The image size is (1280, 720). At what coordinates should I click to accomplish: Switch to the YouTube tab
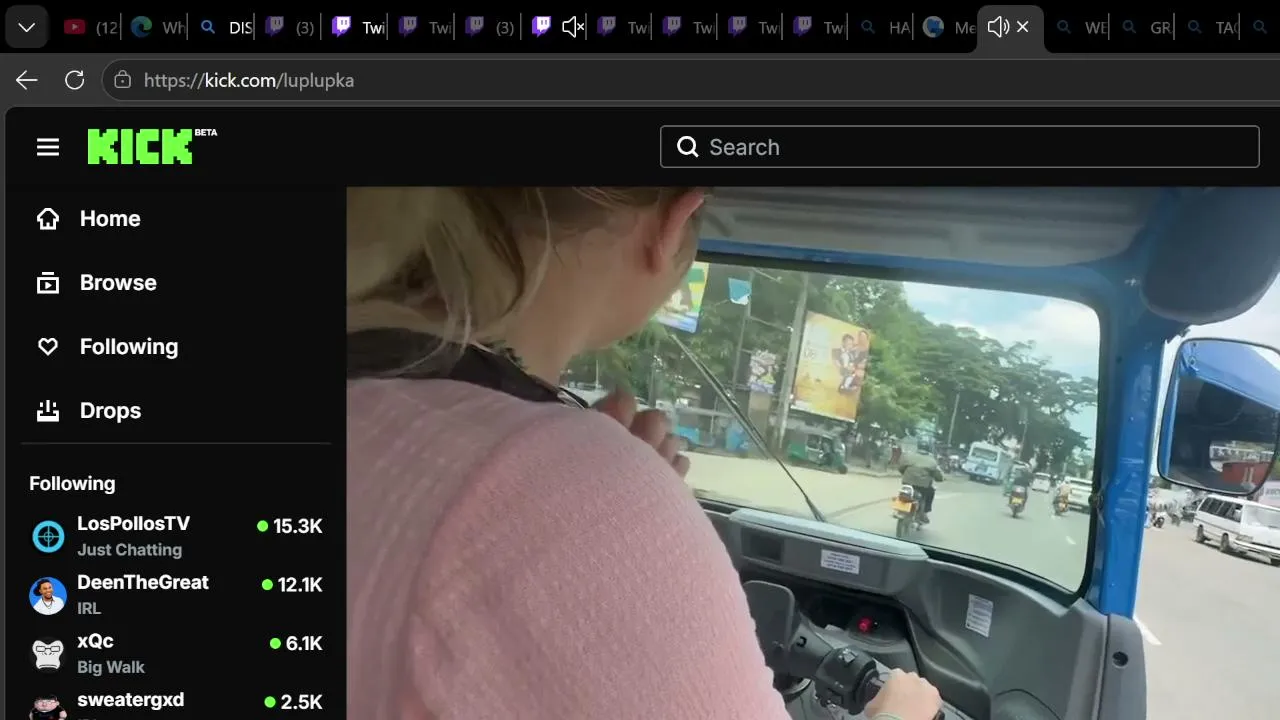click(89, 27)
